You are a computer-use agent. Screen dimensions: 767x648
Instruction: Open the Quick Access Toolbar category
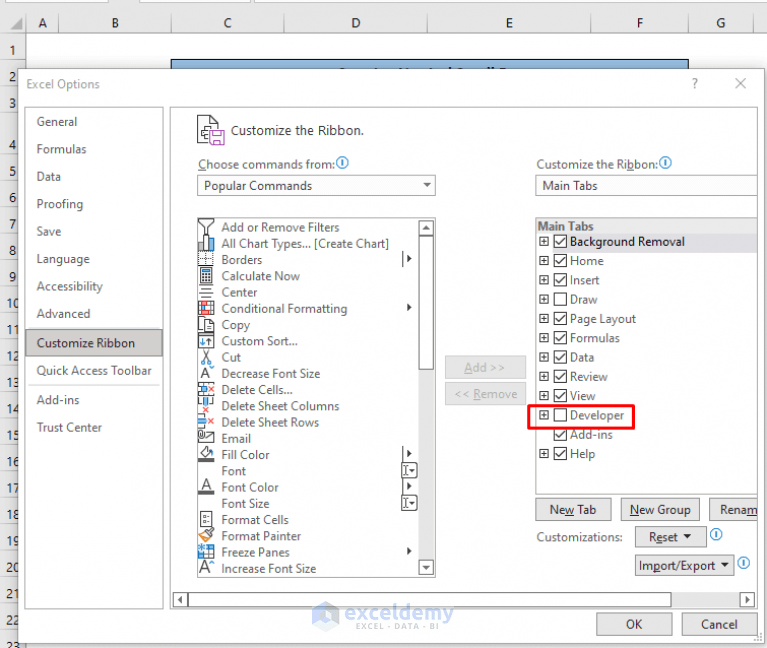pos(94,371)
